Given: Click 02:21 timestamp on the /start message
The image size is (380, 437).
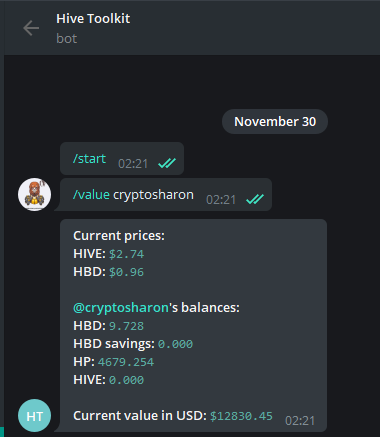Looking at the screenshot, I should 133,164.
